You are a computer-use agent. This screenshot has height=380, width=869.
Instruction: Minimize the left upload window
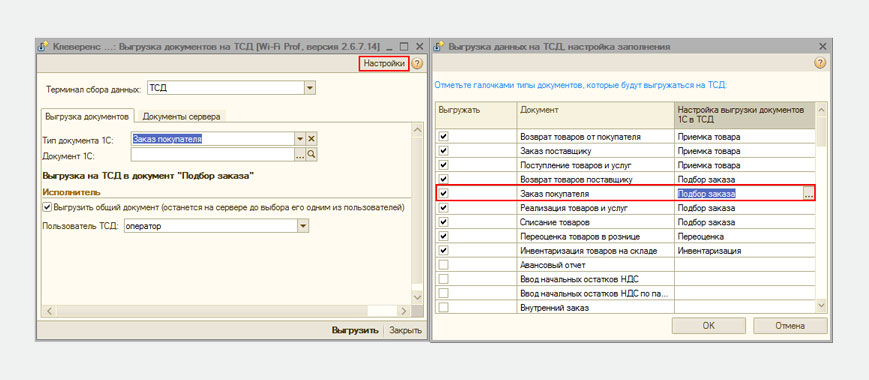pyautogui.click(x=391, y=47)
